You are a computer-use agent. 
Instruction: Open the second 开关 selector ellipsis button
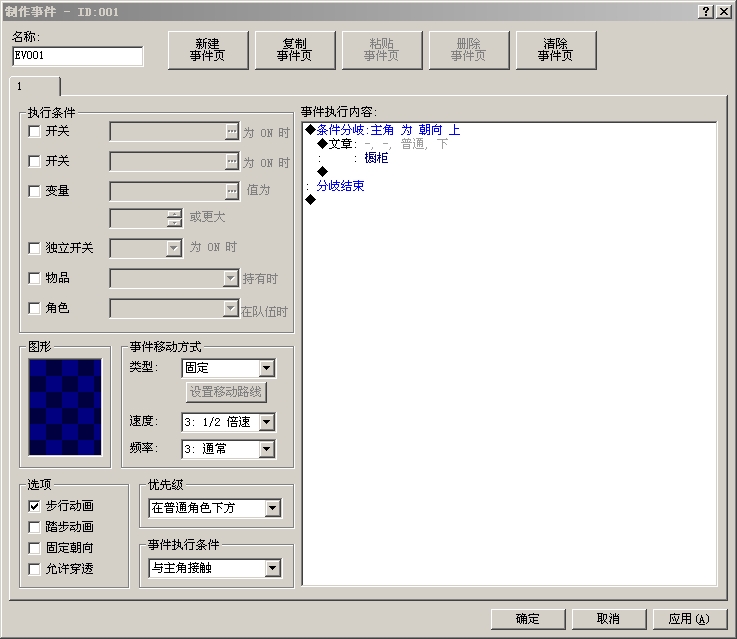point(232,162)
